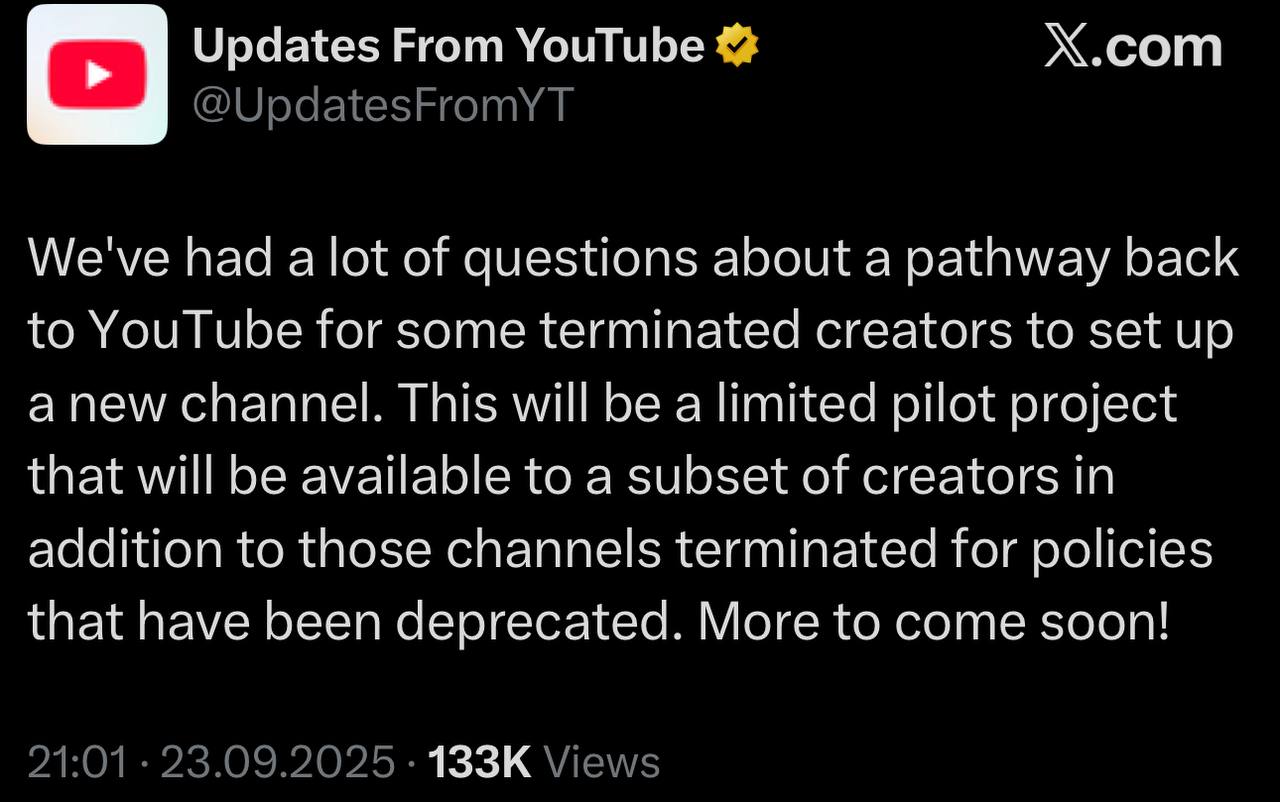Viewport: 1280px width, 802px height.
Task: Click the 21:01 post timestamp
Action: [x=78, y=763]
